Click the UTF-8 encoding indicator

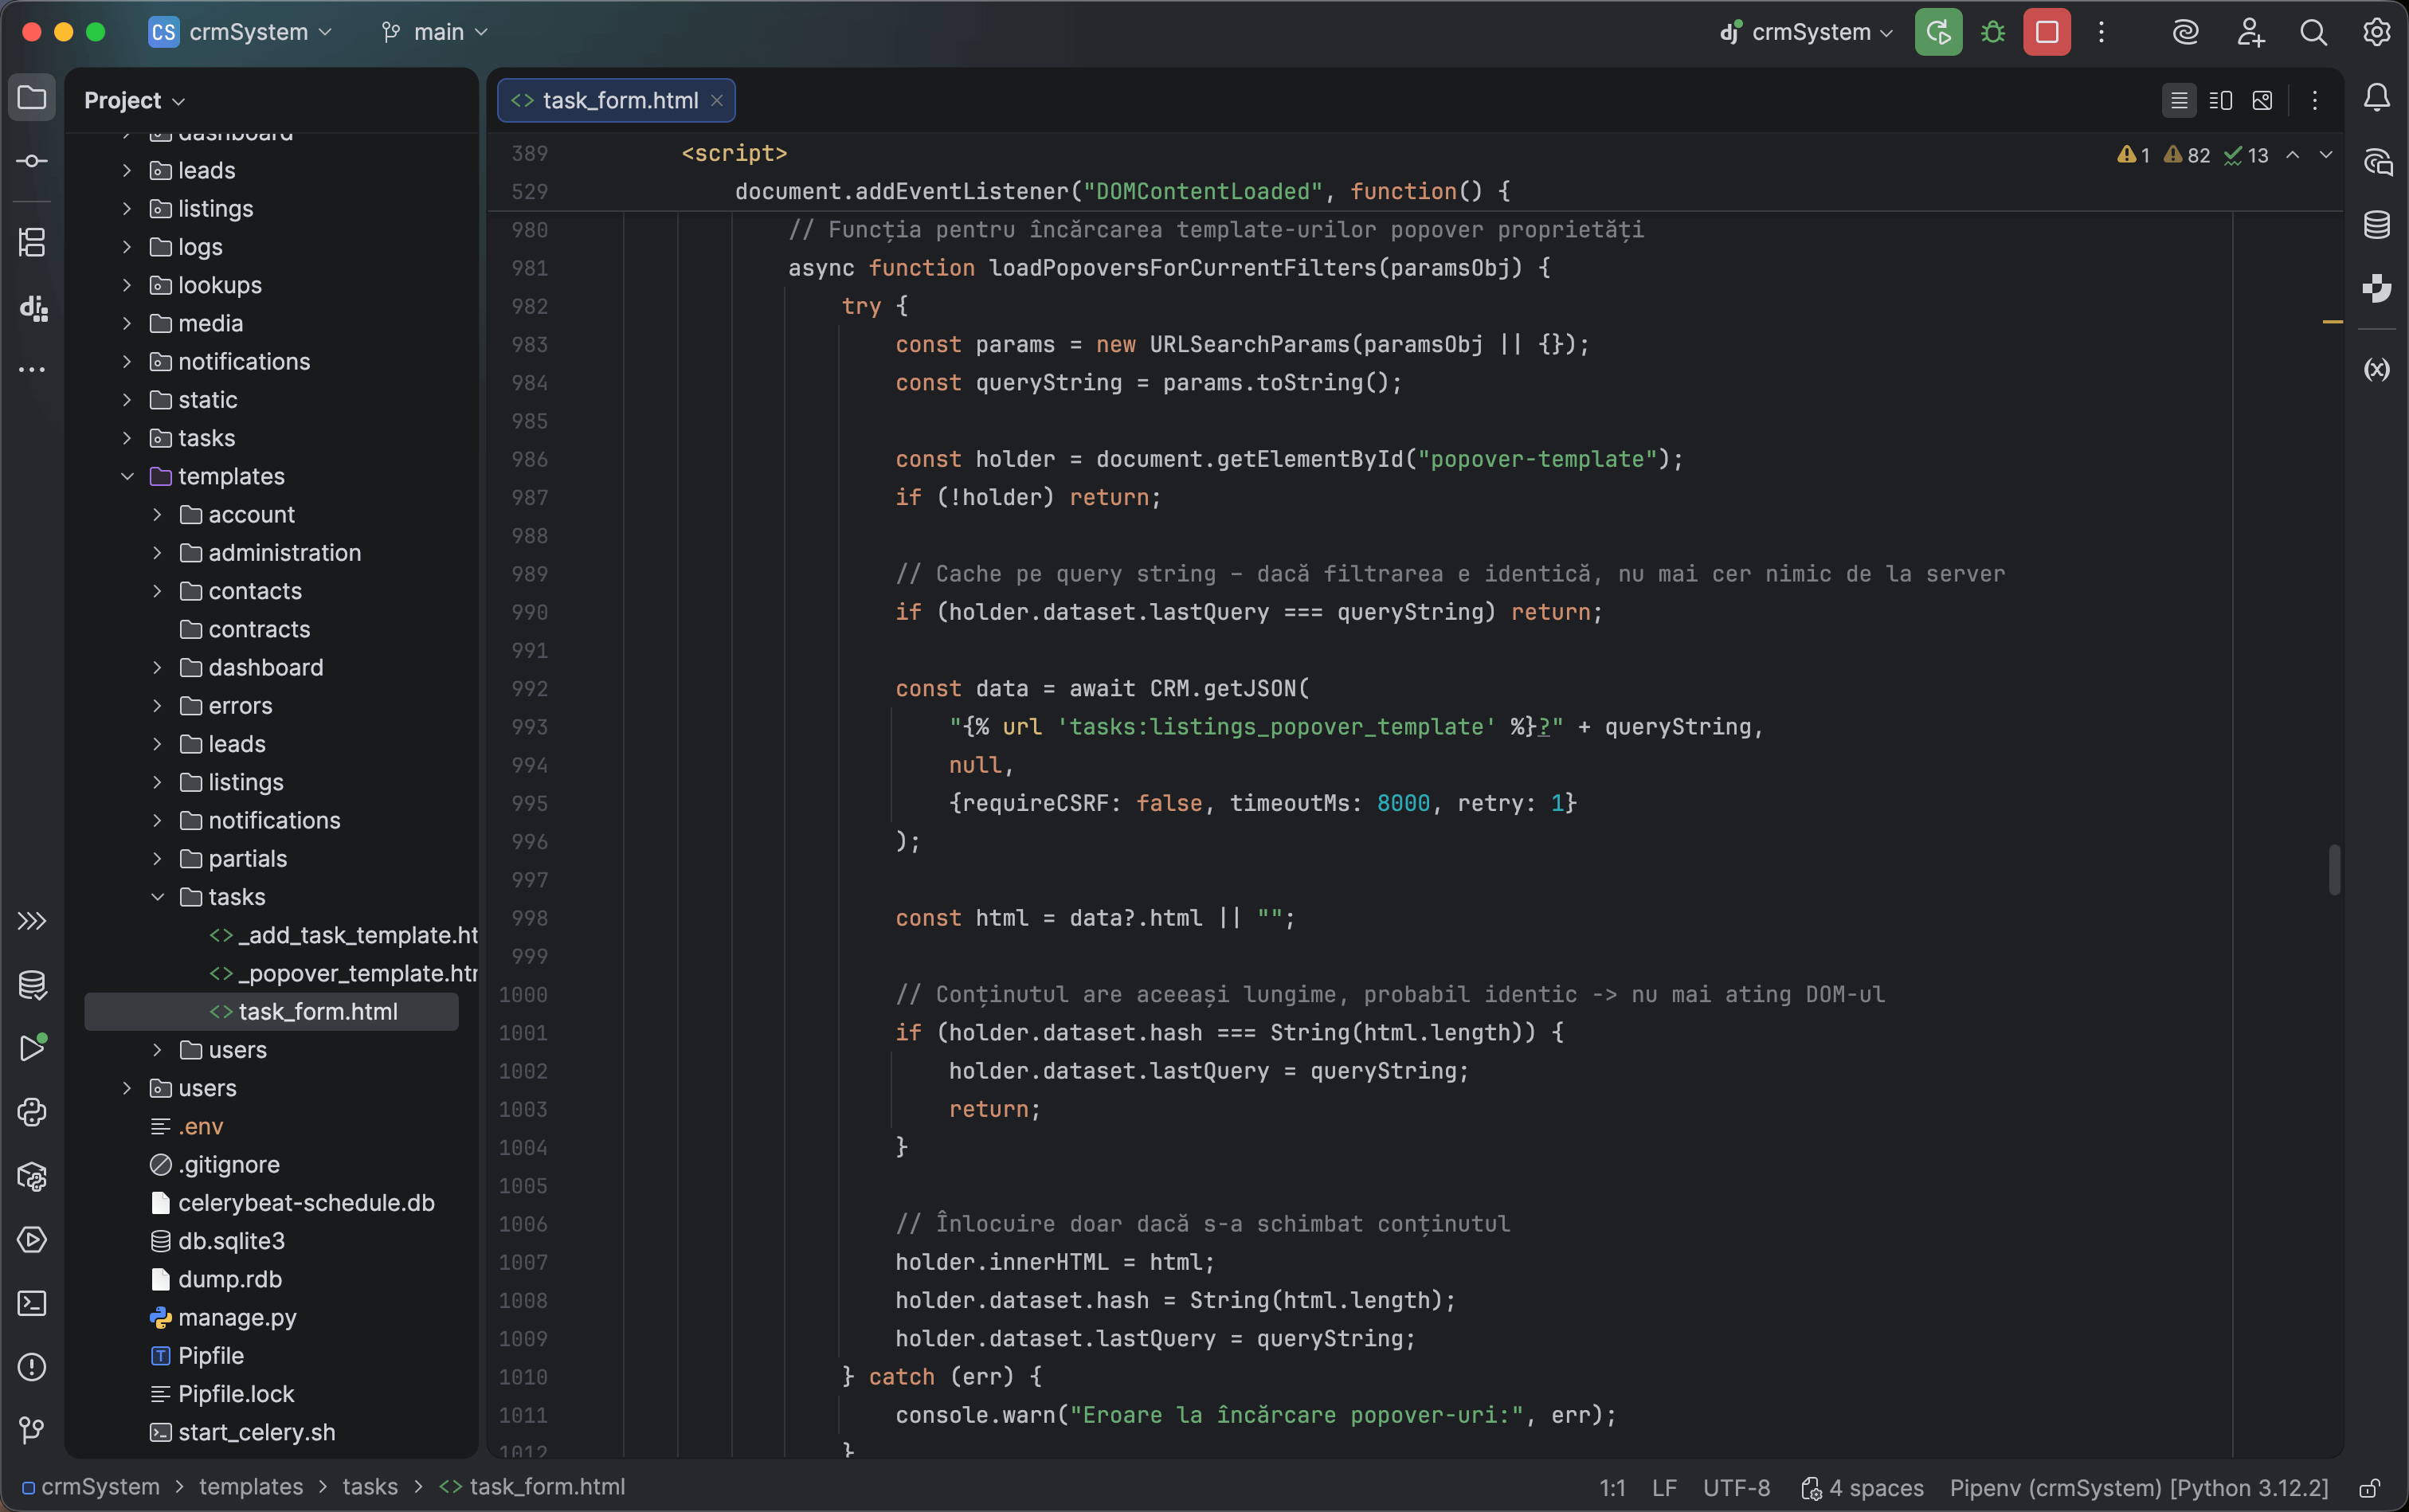[1736, 1488]
